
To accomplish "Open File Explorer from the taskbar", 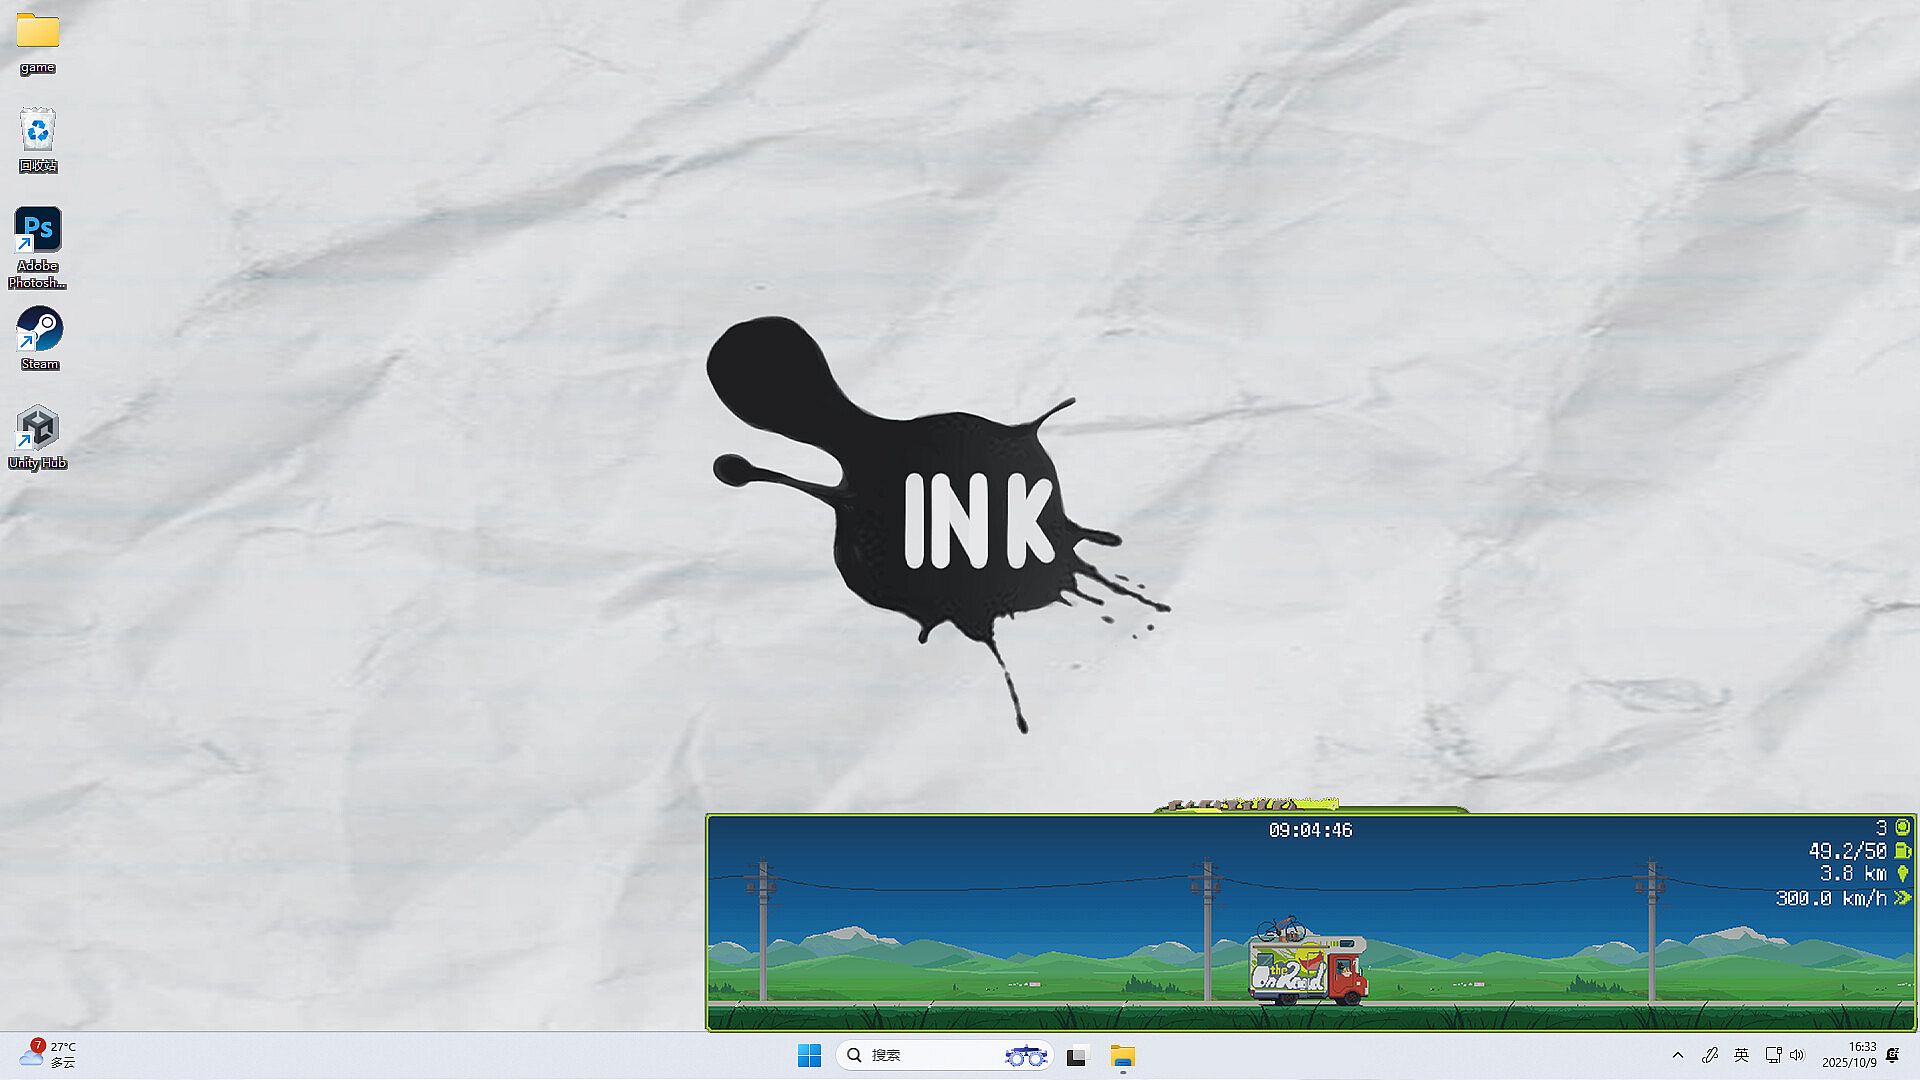I will click(x=1122, y=1056).
